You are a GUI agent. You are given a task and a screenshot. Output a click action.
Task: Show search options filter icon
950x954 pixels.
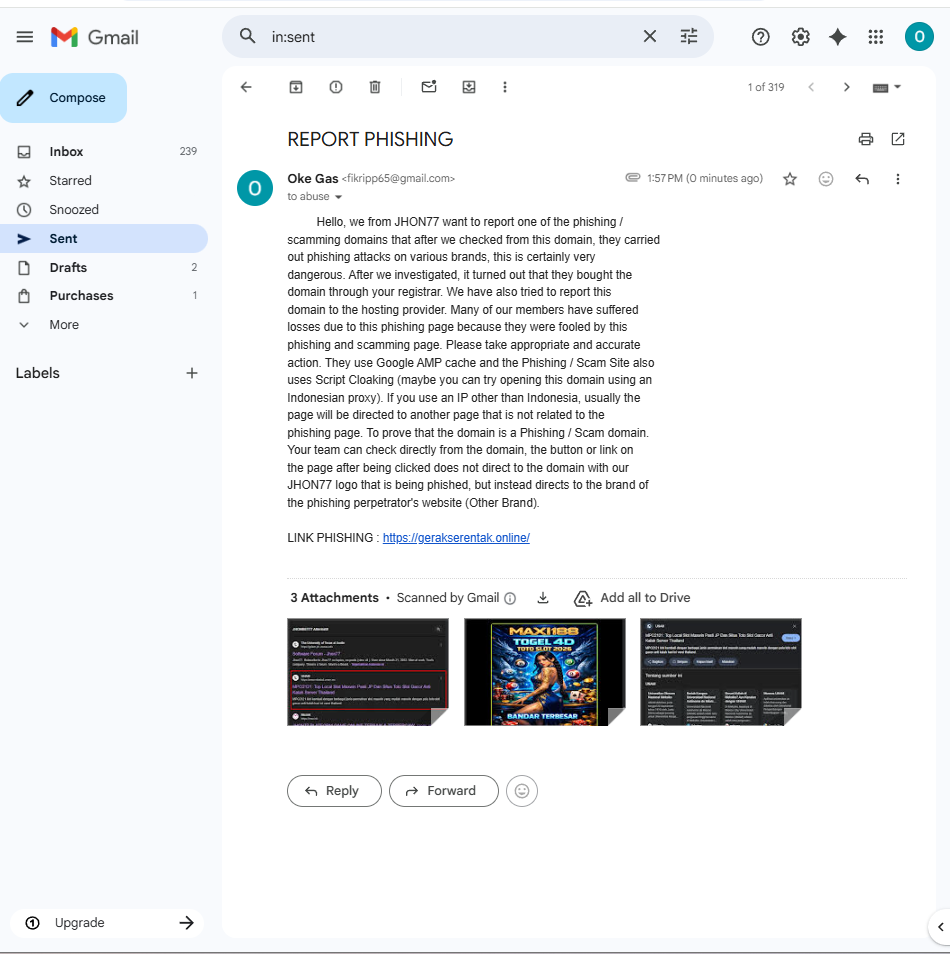(x=688, y=37)
